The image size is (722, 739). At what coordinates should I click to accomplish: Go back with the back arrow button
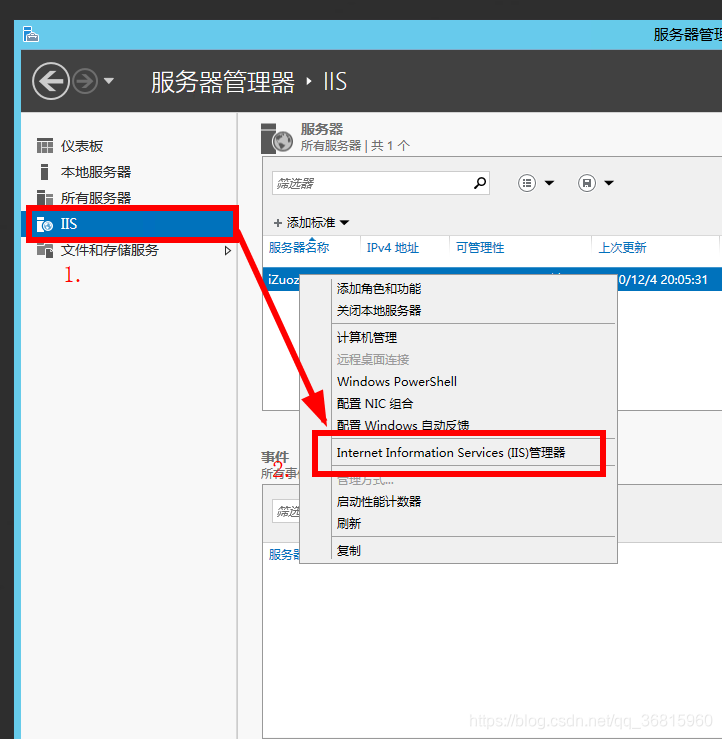50,81
